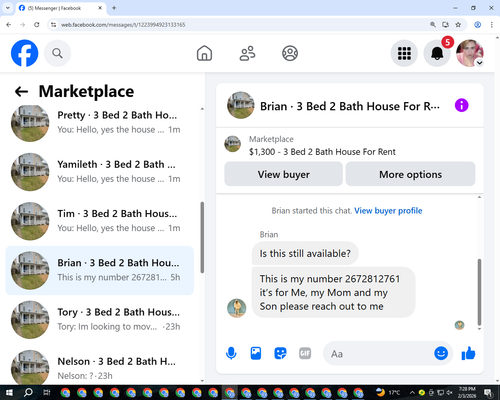Open Yamileth's 3 Bed 2 Bath conversation
The image size is (500, 400).
99,172
